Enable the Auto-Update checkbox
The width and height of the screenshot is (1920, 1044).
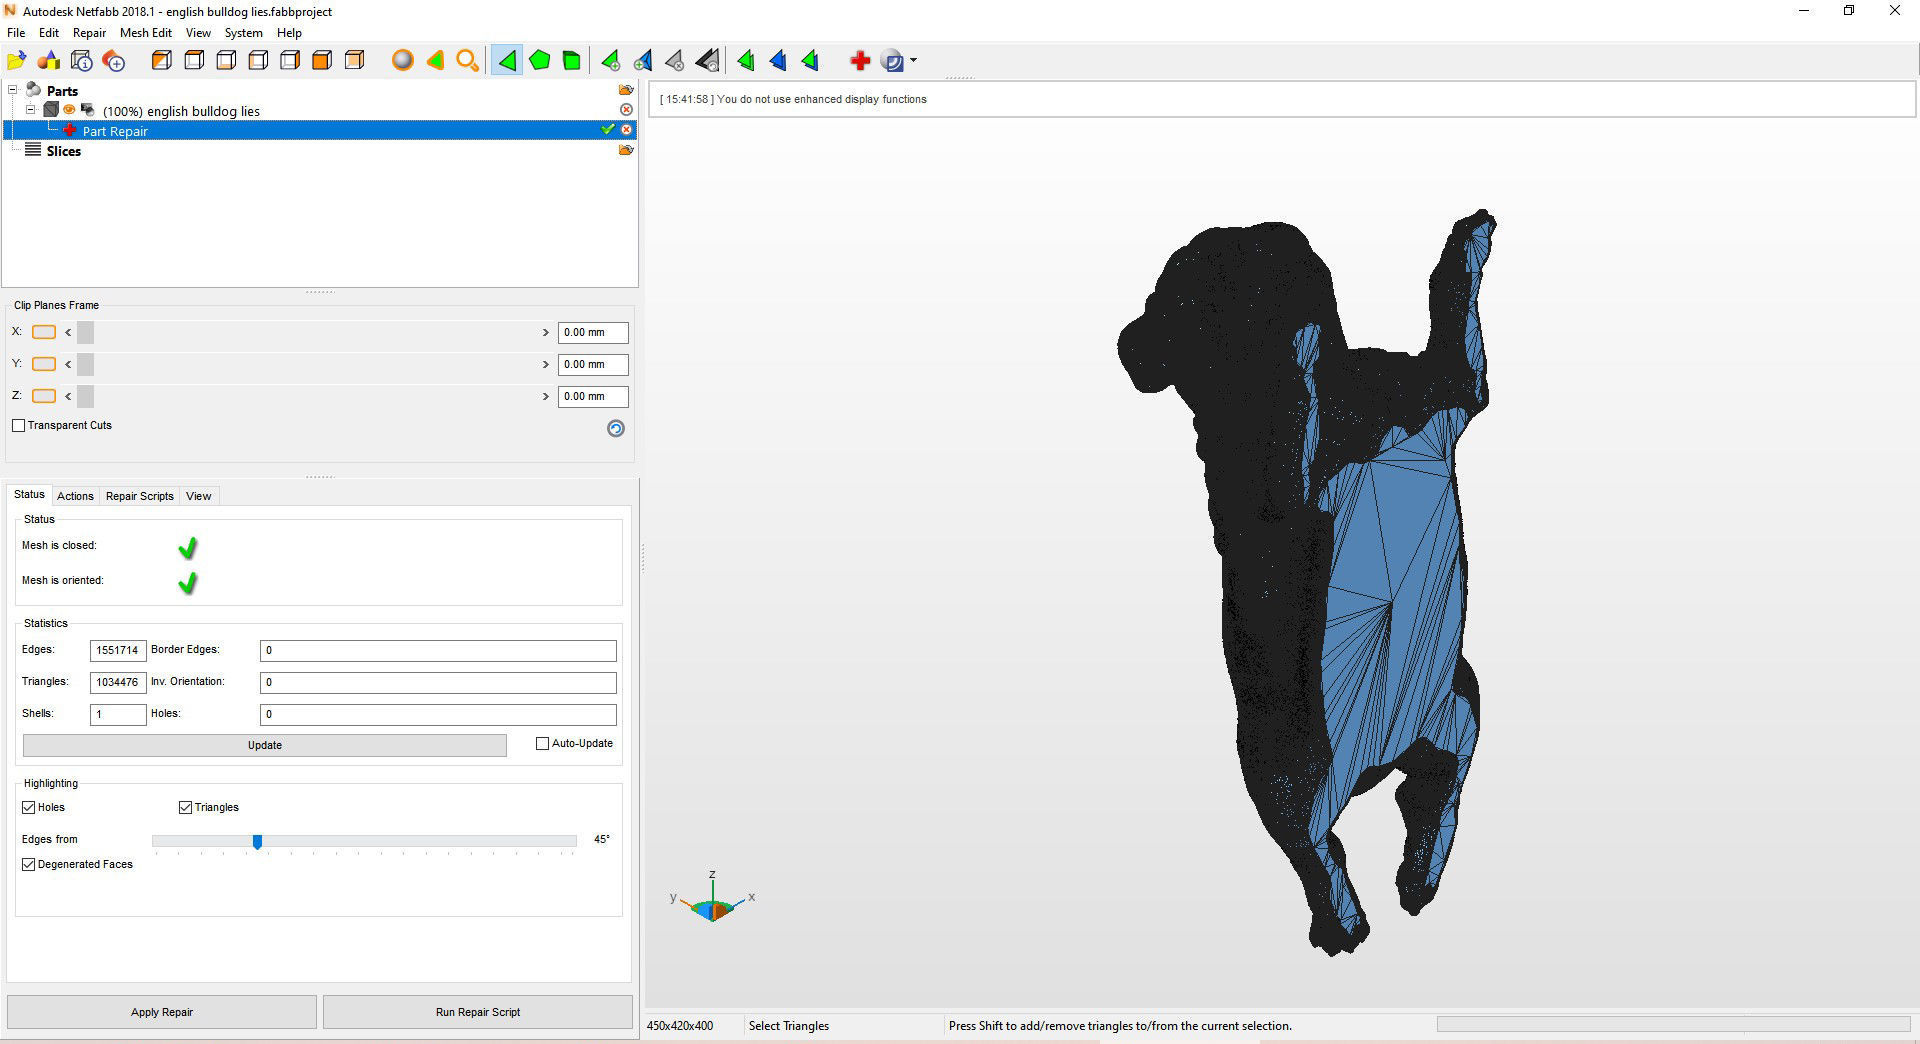pyautogui.click(x=543, y=744)
